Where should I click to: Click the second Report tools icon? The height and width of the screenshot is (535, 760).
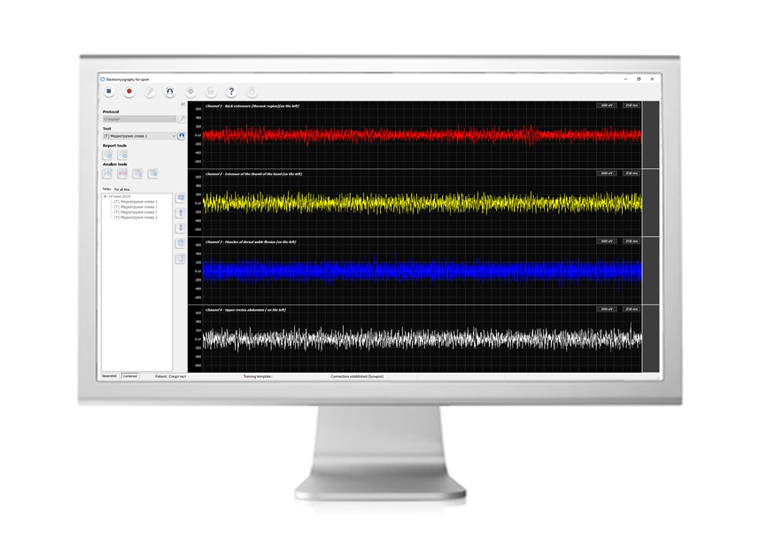click(122, 155)
